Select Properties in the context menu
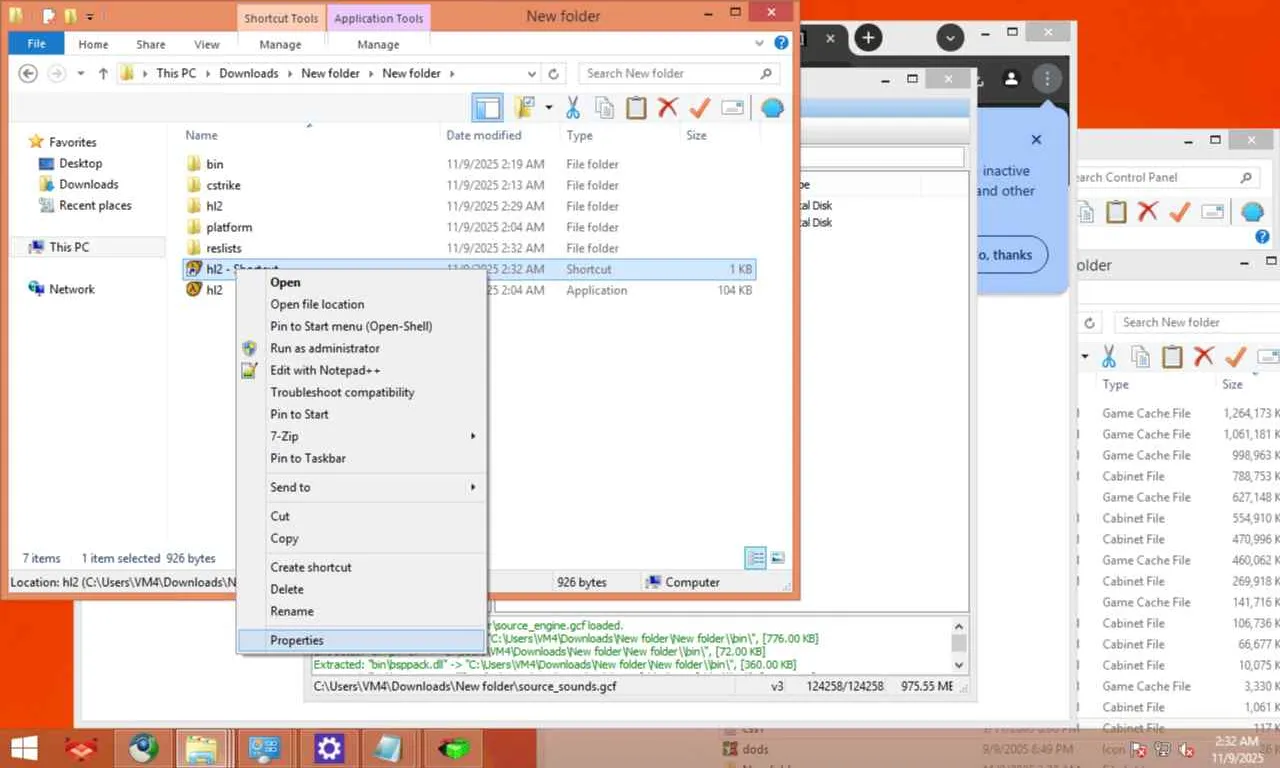This screenshot has width=1280, height=768. pos(361,640)
